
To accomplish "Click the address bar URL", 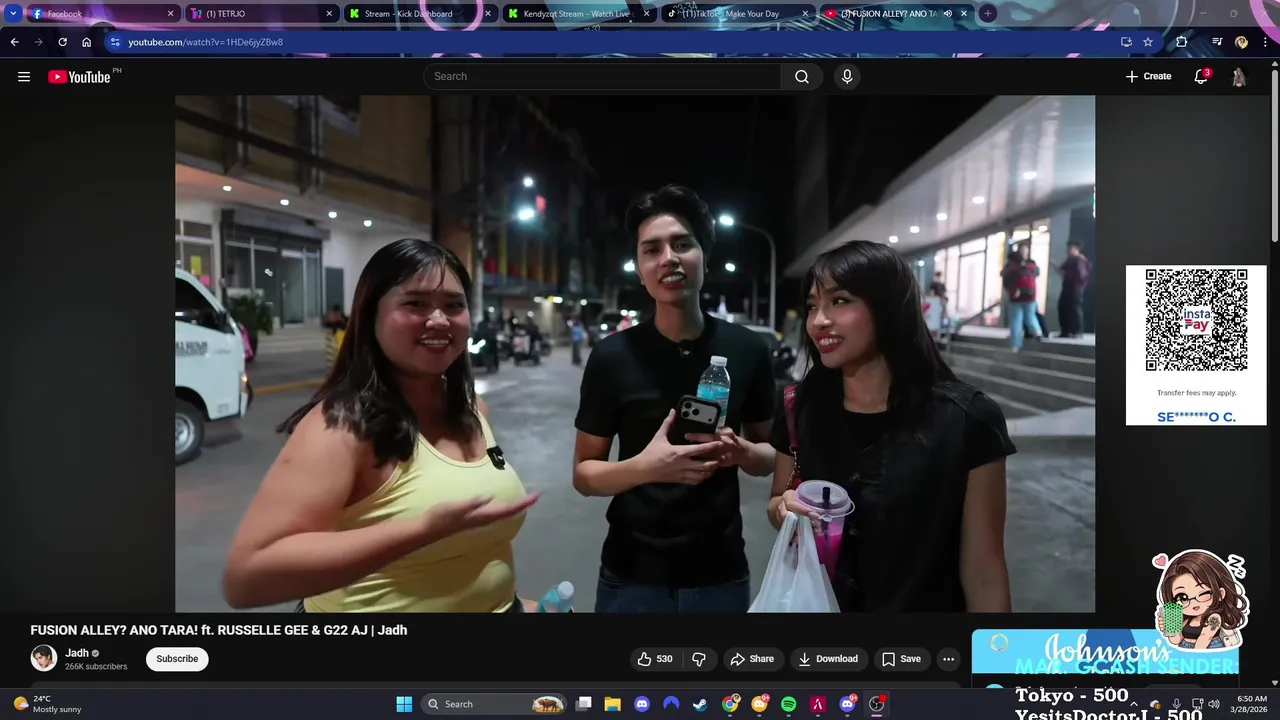I will (x=205, y=42).
